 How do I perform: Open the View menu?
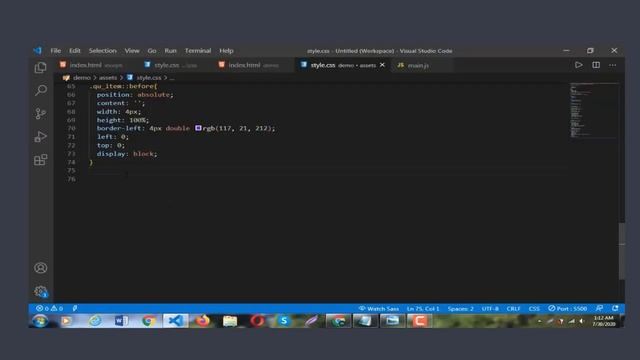point(132,51)
